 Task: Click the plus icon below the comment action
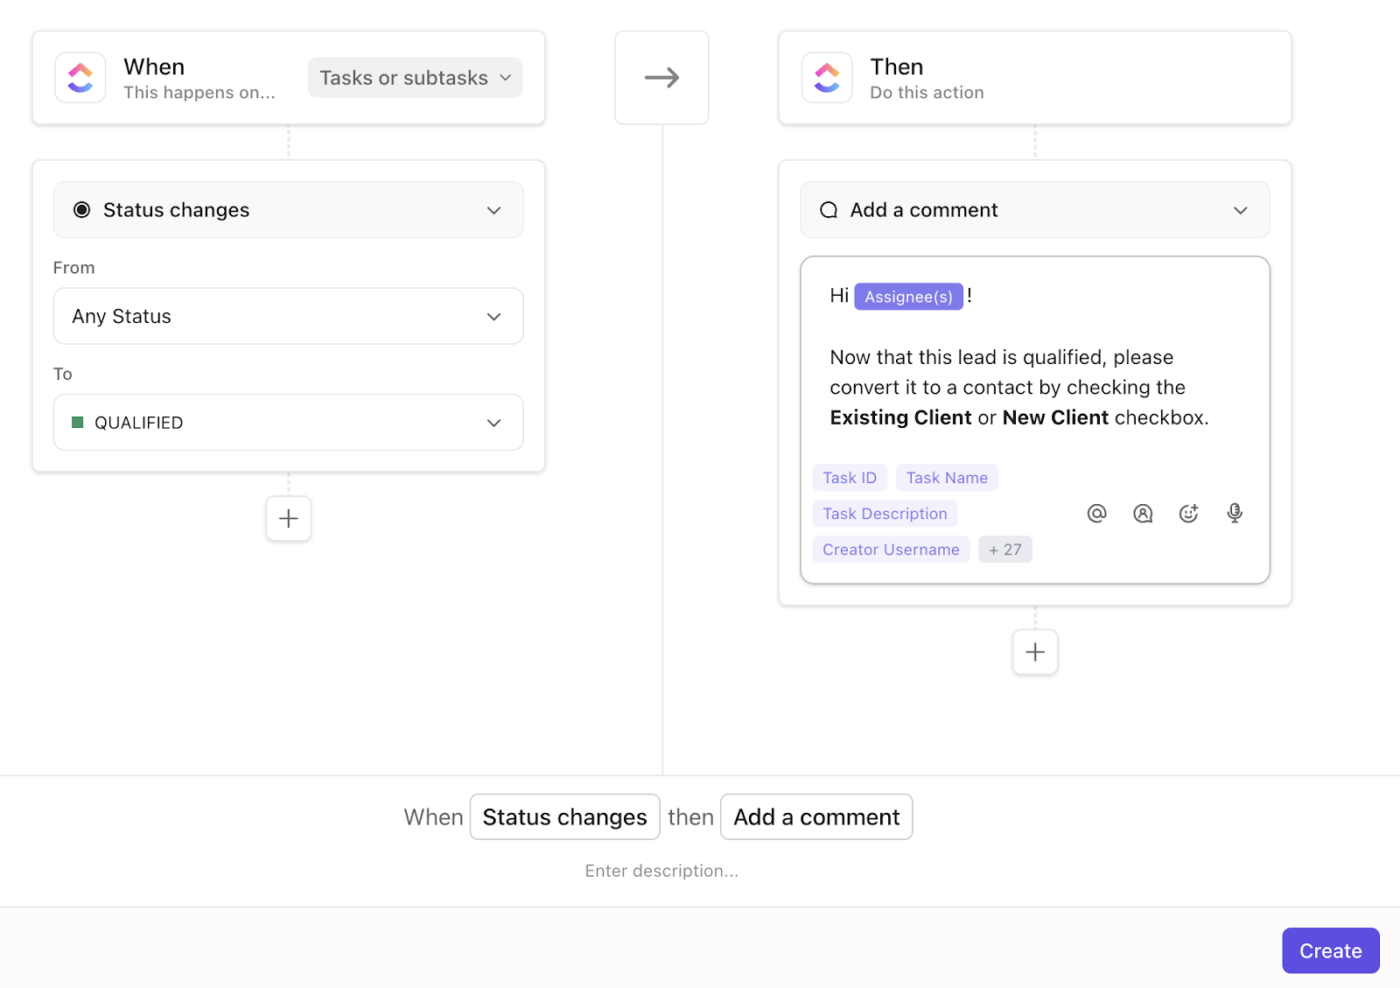(1035, 651)
